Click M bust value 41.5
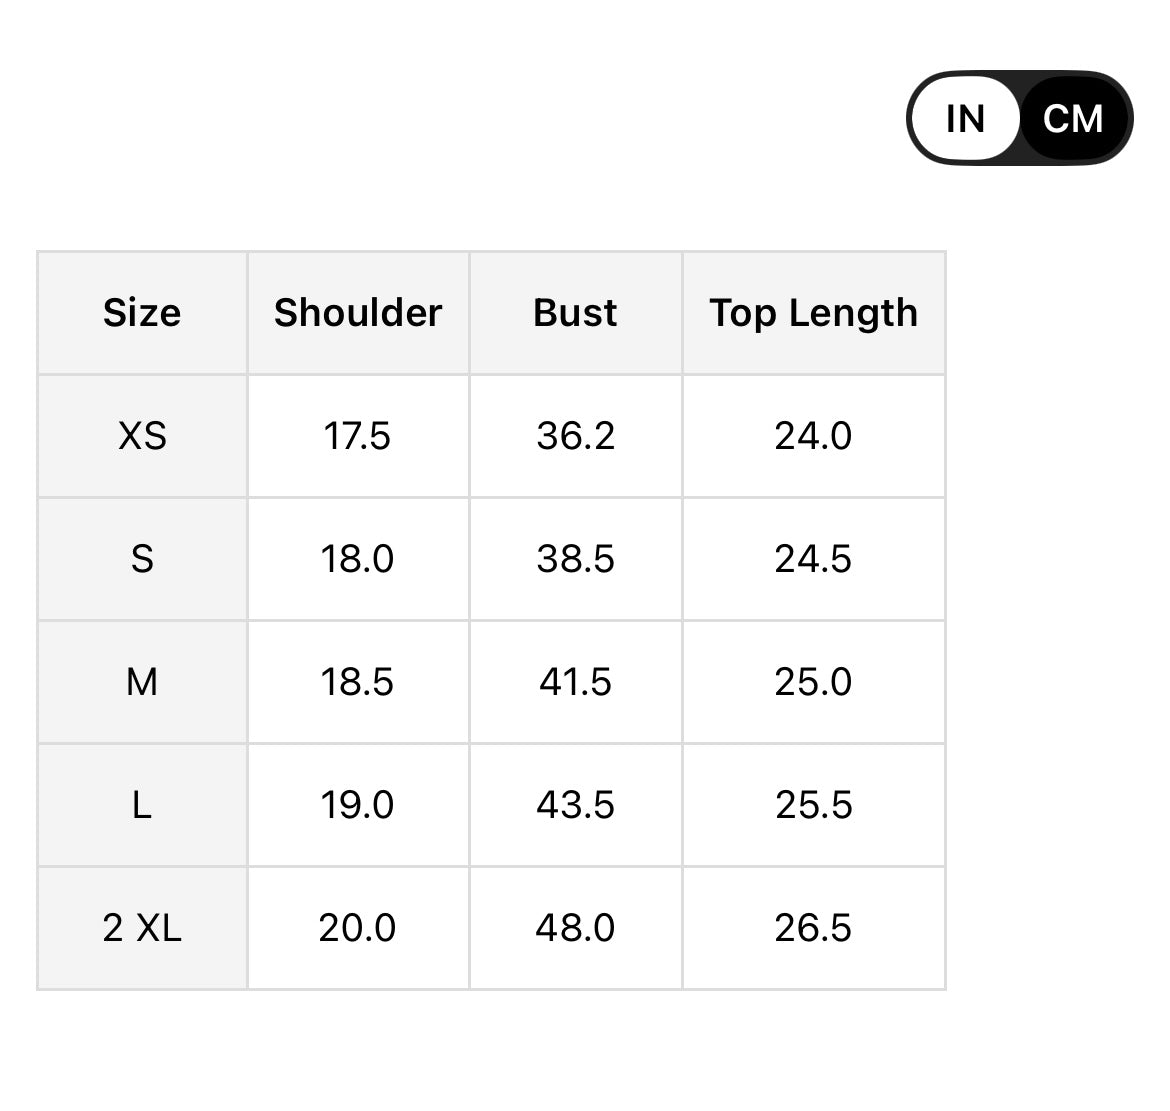The height and width of the screenshot is (1111, 1170). (x=575, y=682)
